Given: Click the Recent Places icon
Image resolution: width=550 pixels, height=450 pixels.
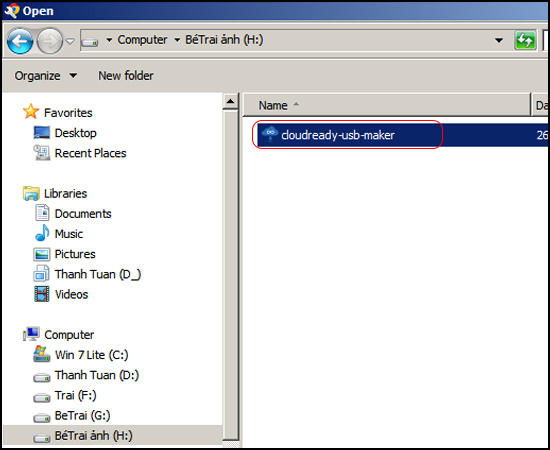Looking at the screenshot, I should 42,153.
